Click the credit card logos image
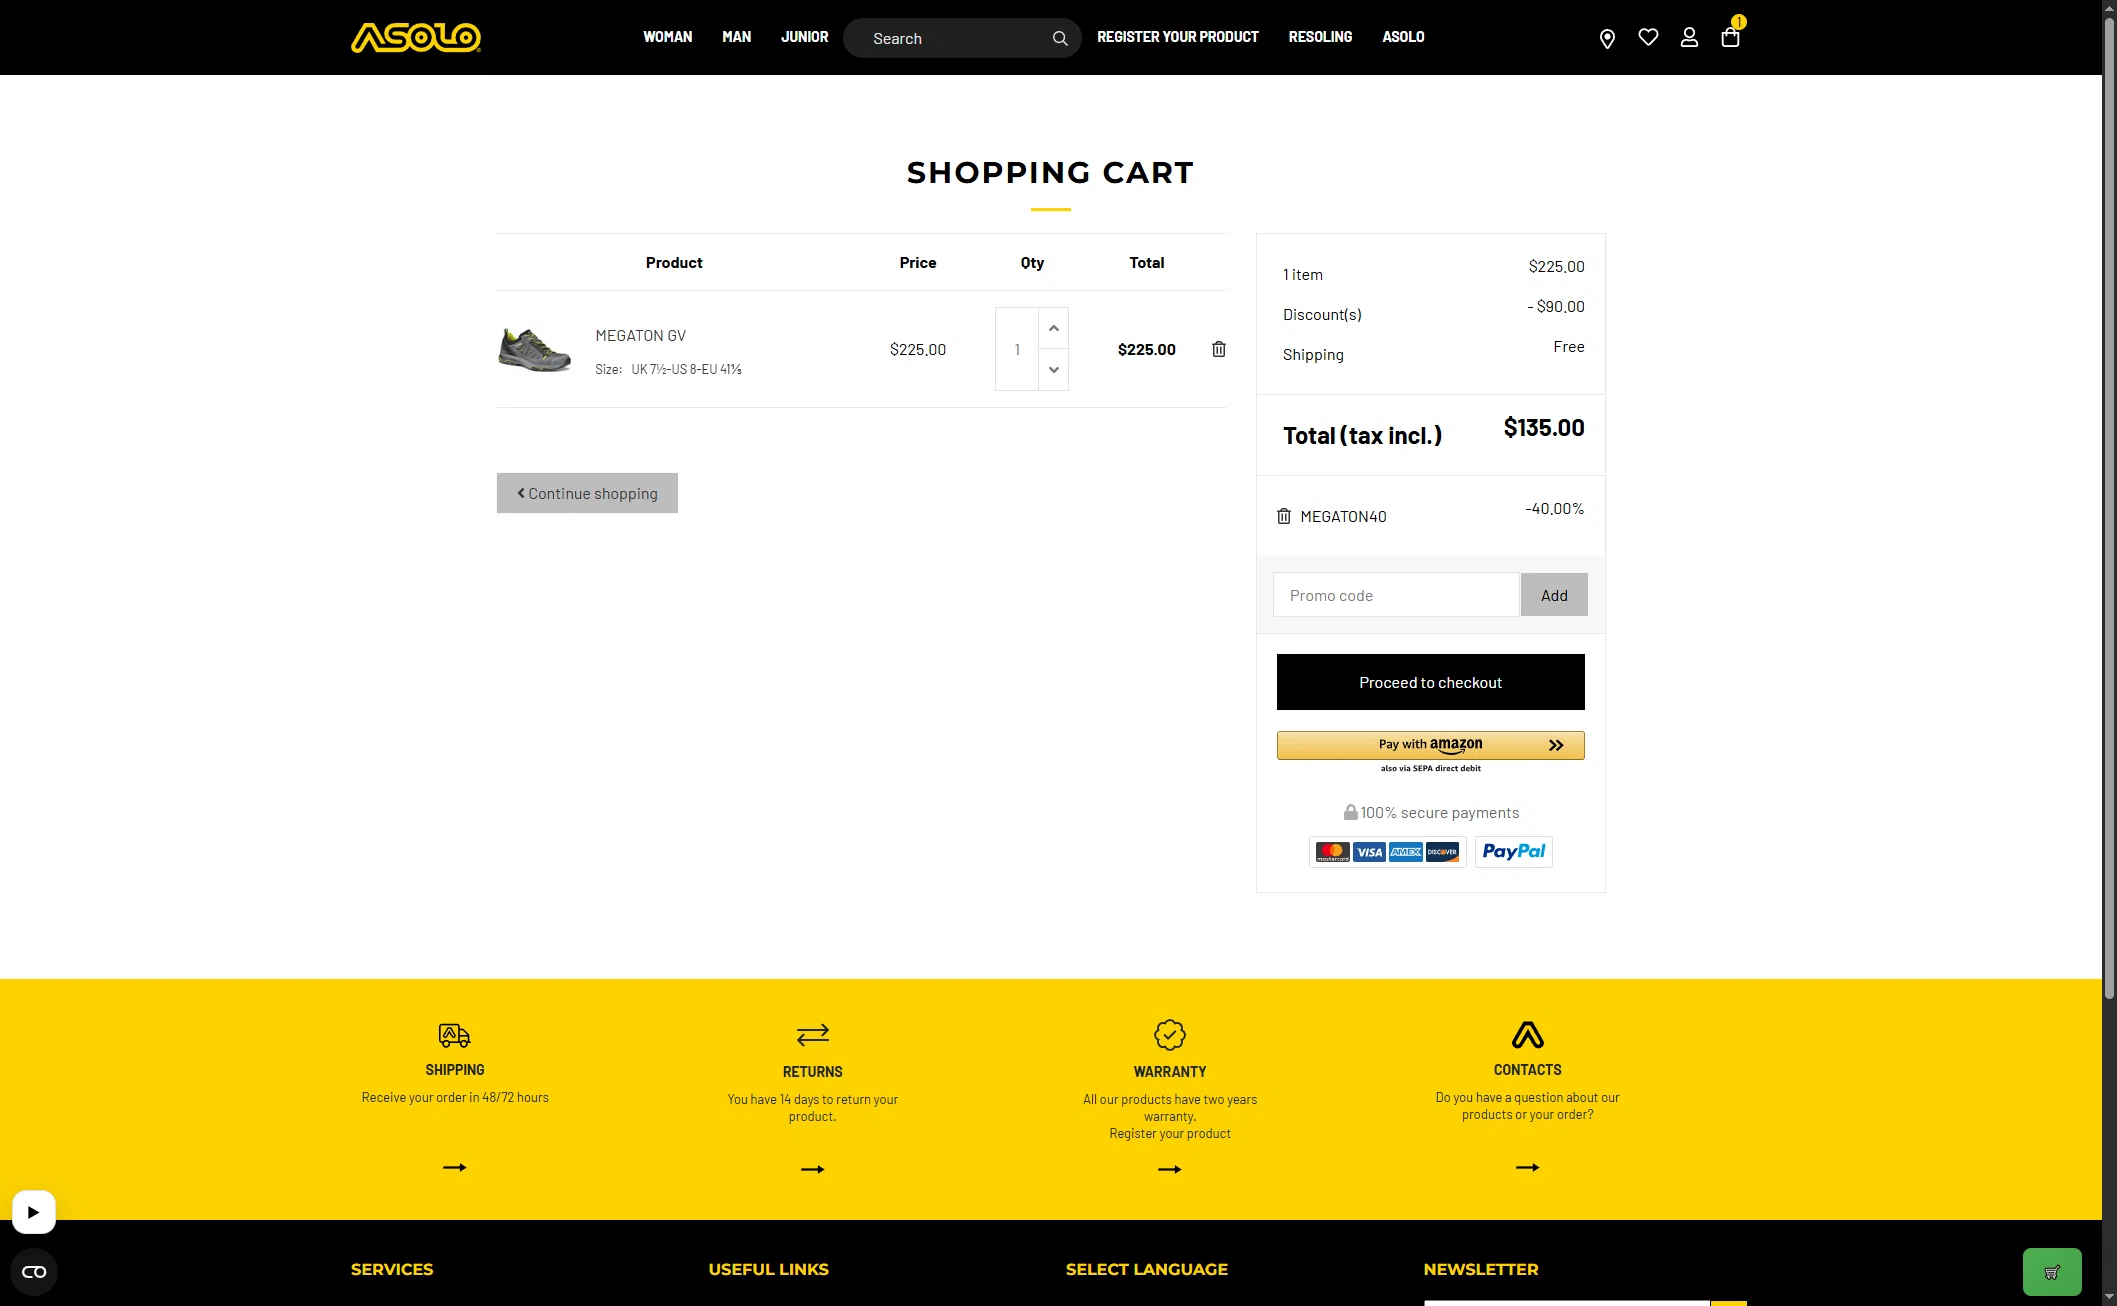Screen dimensions: 2117x1306 1388,852
